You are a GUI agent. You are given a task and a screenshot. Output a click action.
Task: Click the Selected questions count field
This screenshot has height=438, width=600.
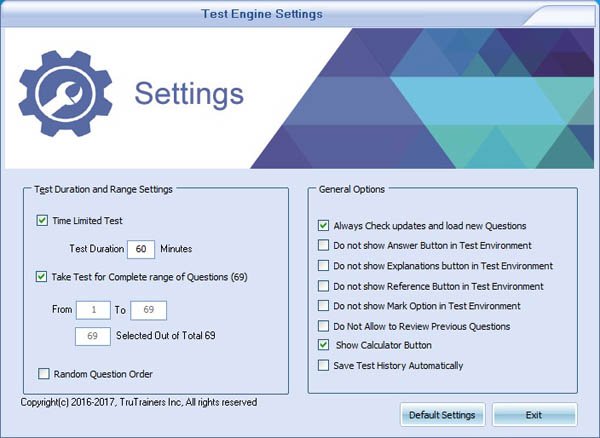(x=93, y=336)
